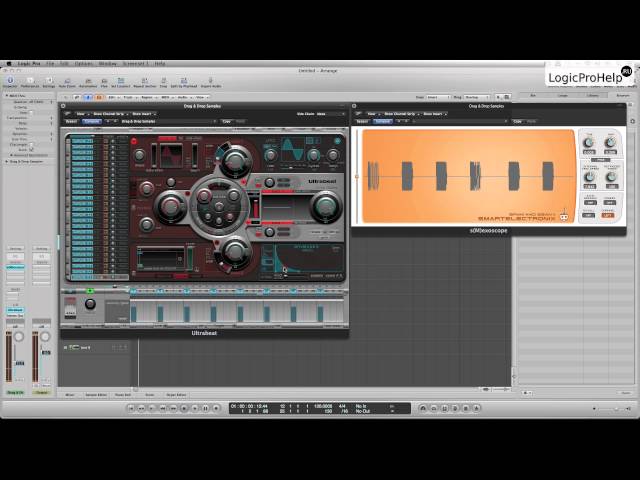Click the Split by Playhead icon
640x480 pixels.
click(x=184, y=82)
